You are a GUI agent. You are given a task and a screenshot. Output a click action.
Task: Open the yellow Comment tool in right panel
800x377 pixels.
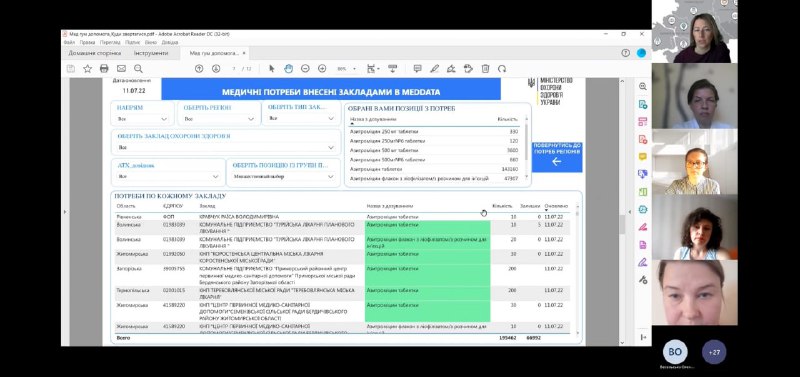coord(643,157)
